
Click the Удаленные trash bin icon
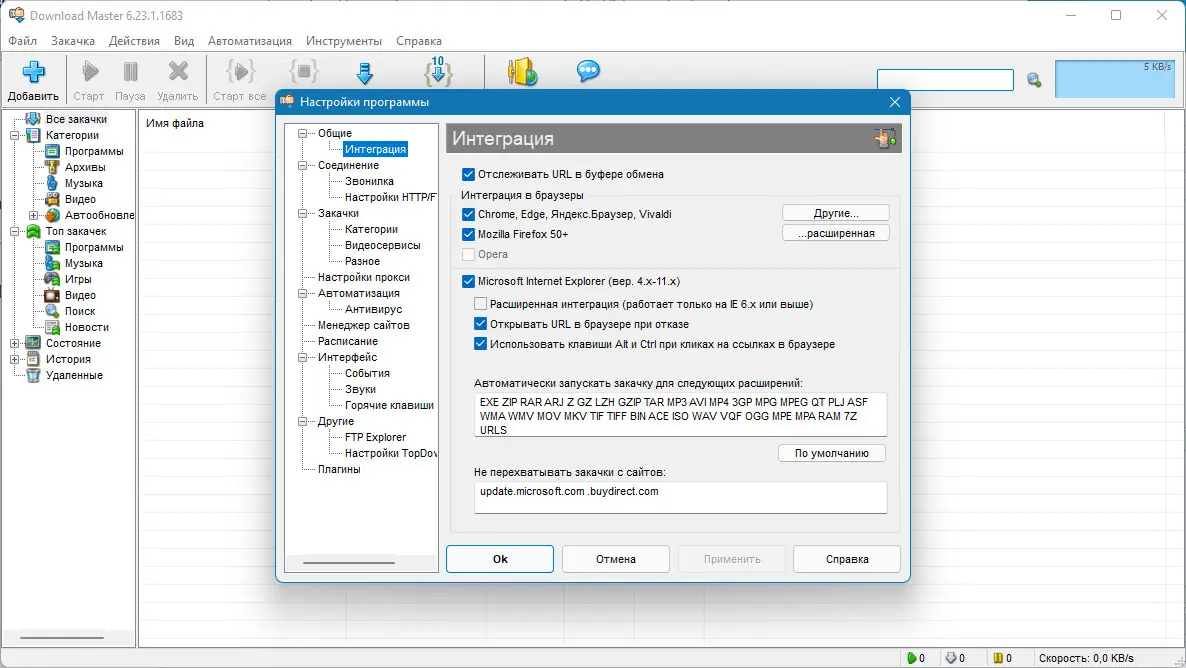pyautogui.click(x=33, y=375)
